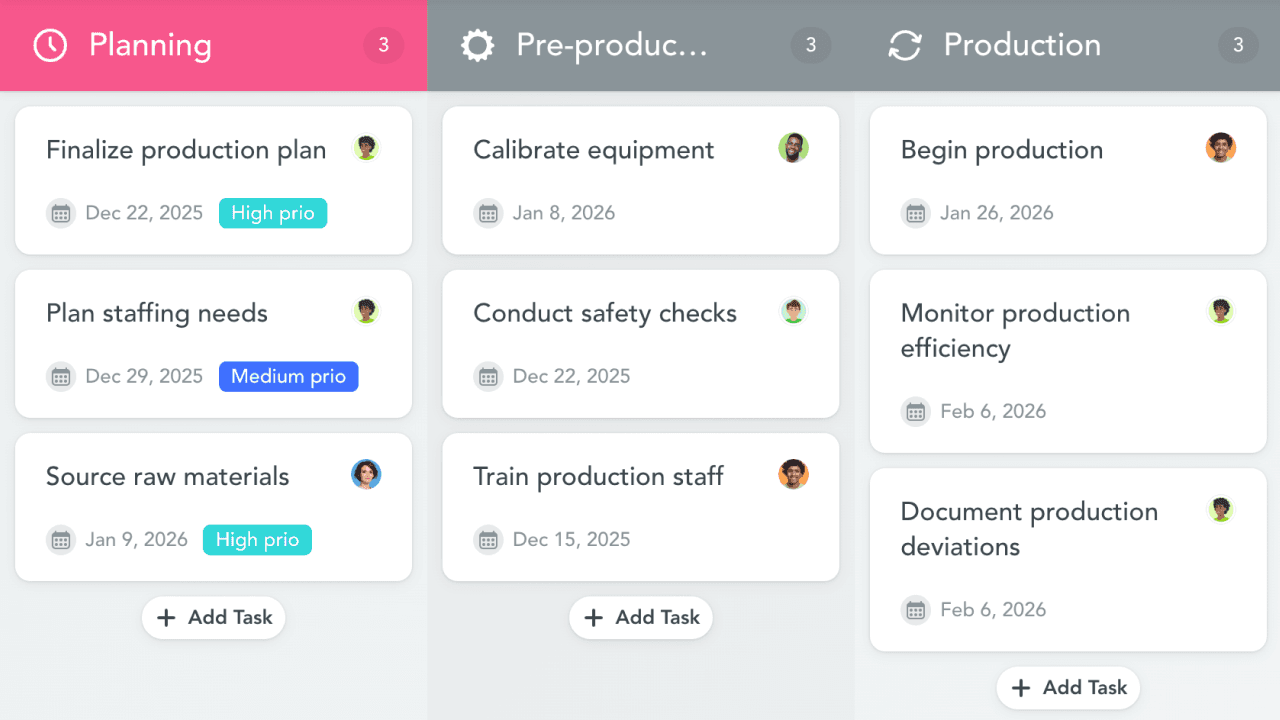Click High prio tag on Finalize production plan
The height and width of the screenshot is (720, 1280).
(x=273, y=213)
